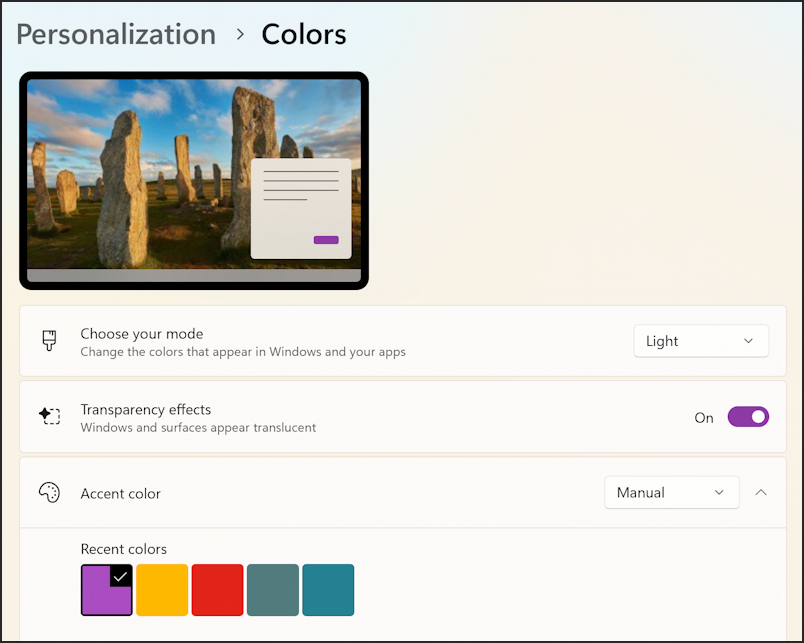Click the paintbrush icon beside Choose your mode
This screenshot has width=804, height=643.
[49, 341]
